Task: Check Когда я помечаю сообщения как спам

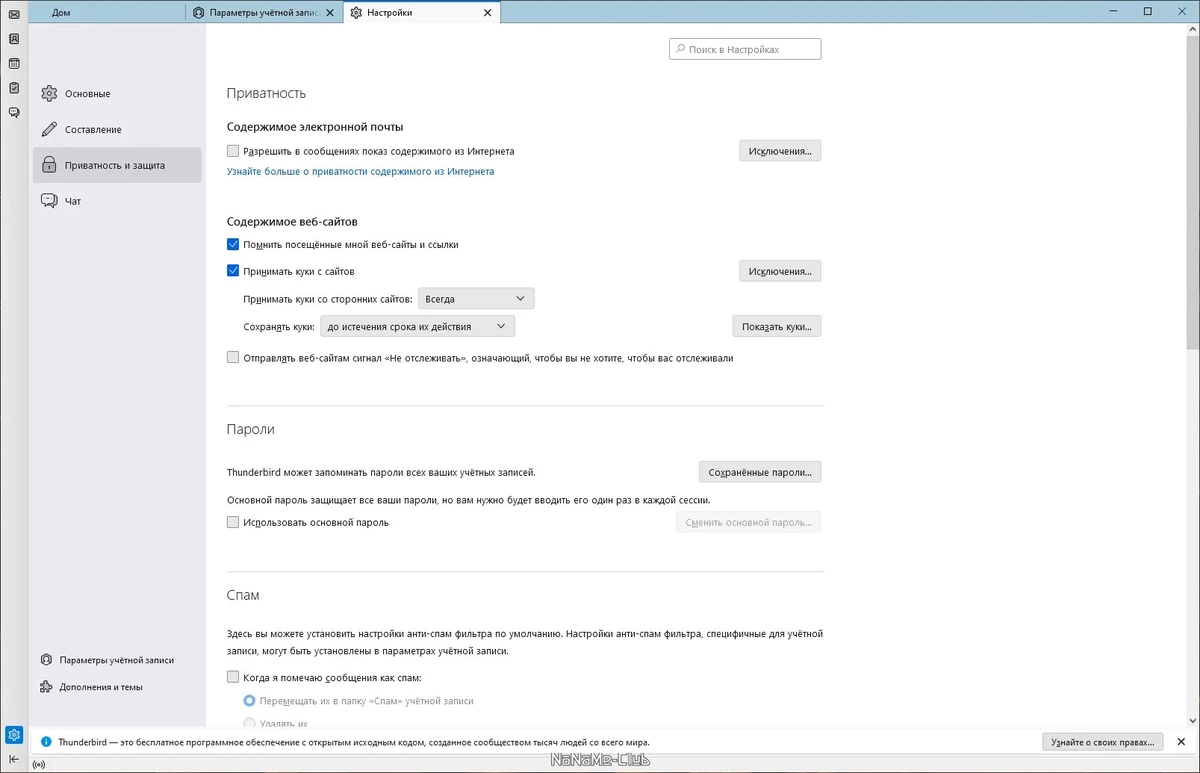Action: 233,677
